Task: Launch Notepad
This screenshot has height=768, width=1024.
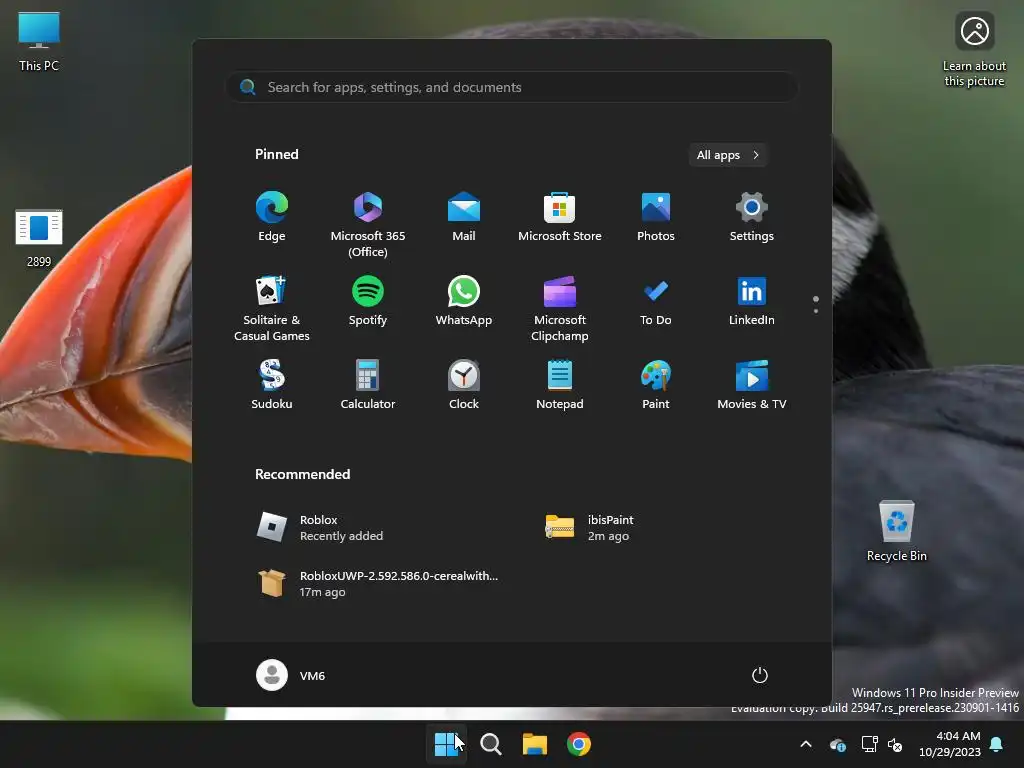Action: (560, 385)
